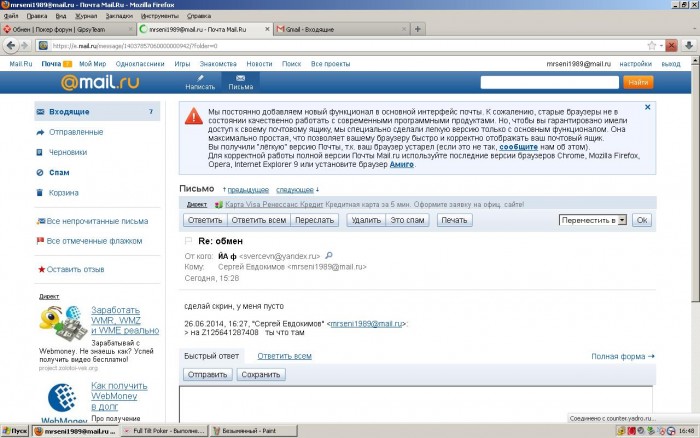
Task: Switch to the Gmail Входящие tab
Action: tap(342, 29)
